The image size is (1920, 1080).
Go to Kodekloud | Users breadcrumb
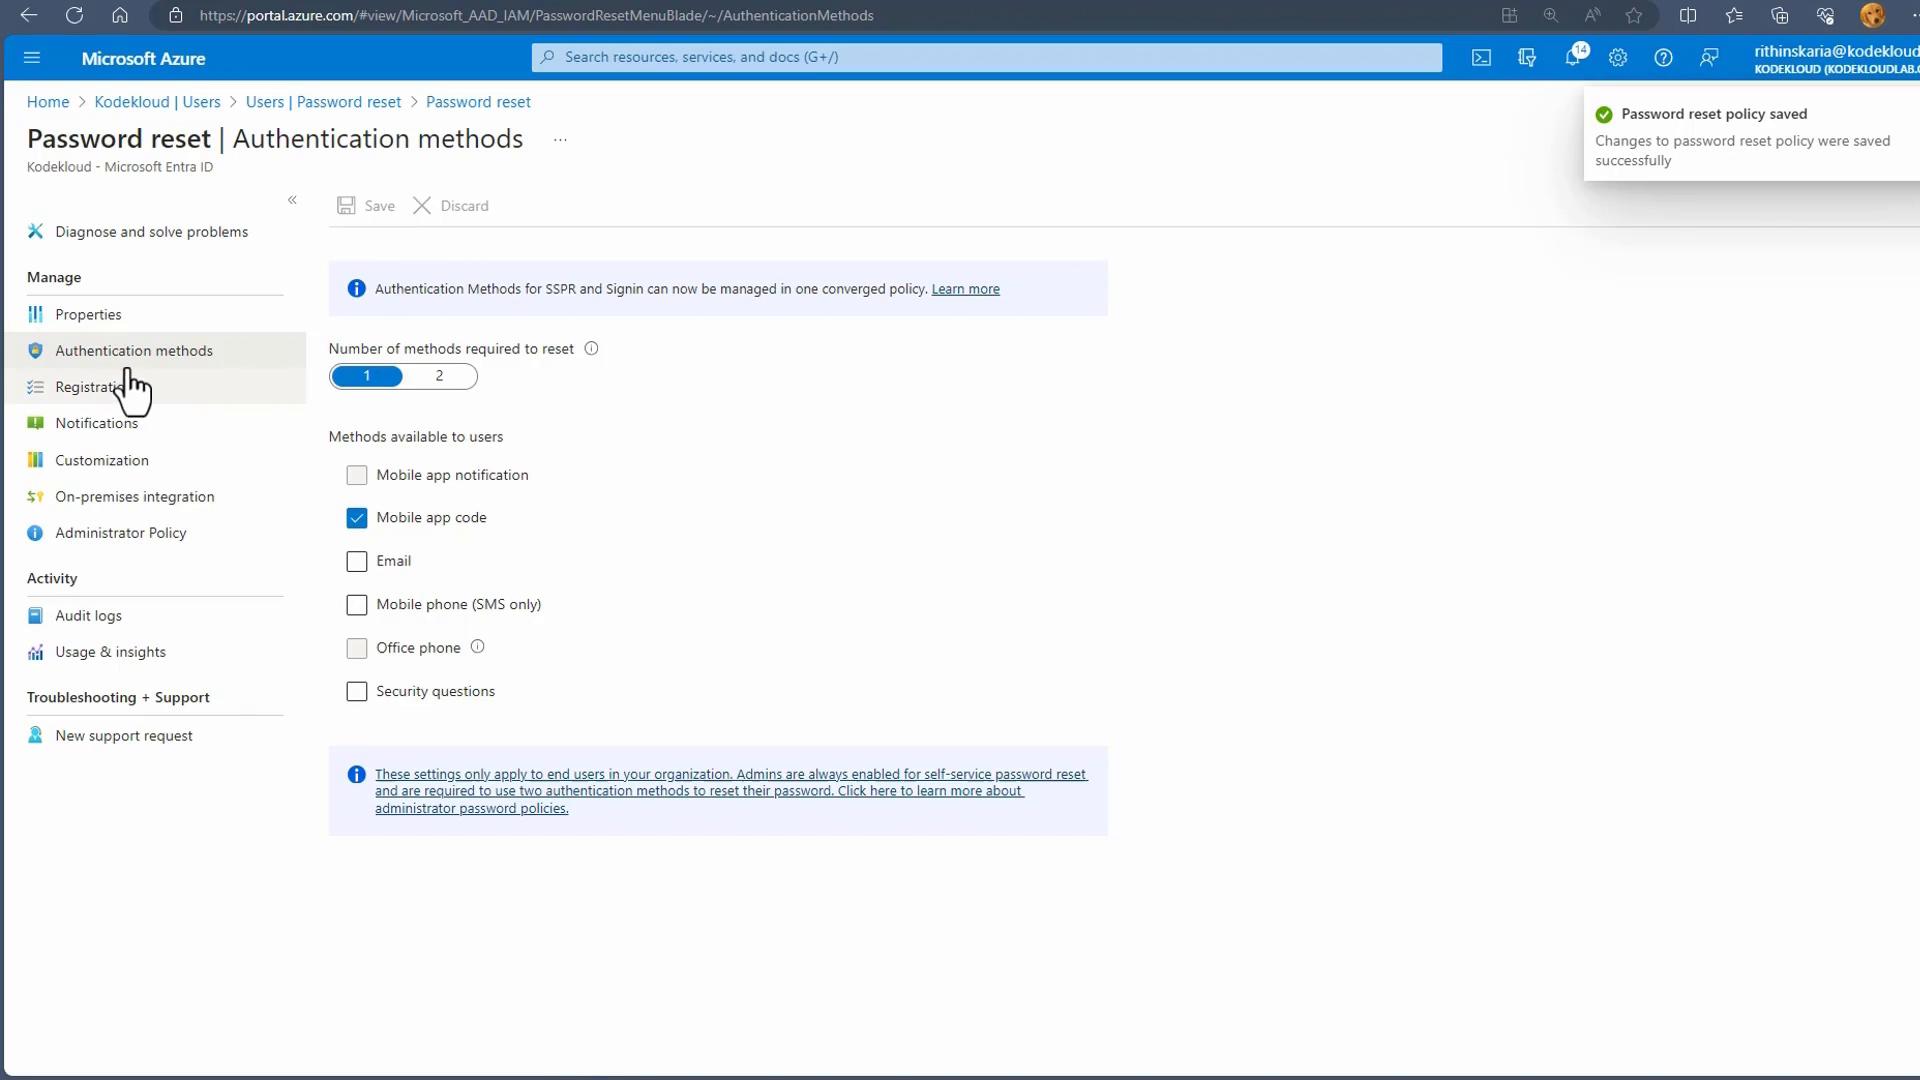pos(157,102)
